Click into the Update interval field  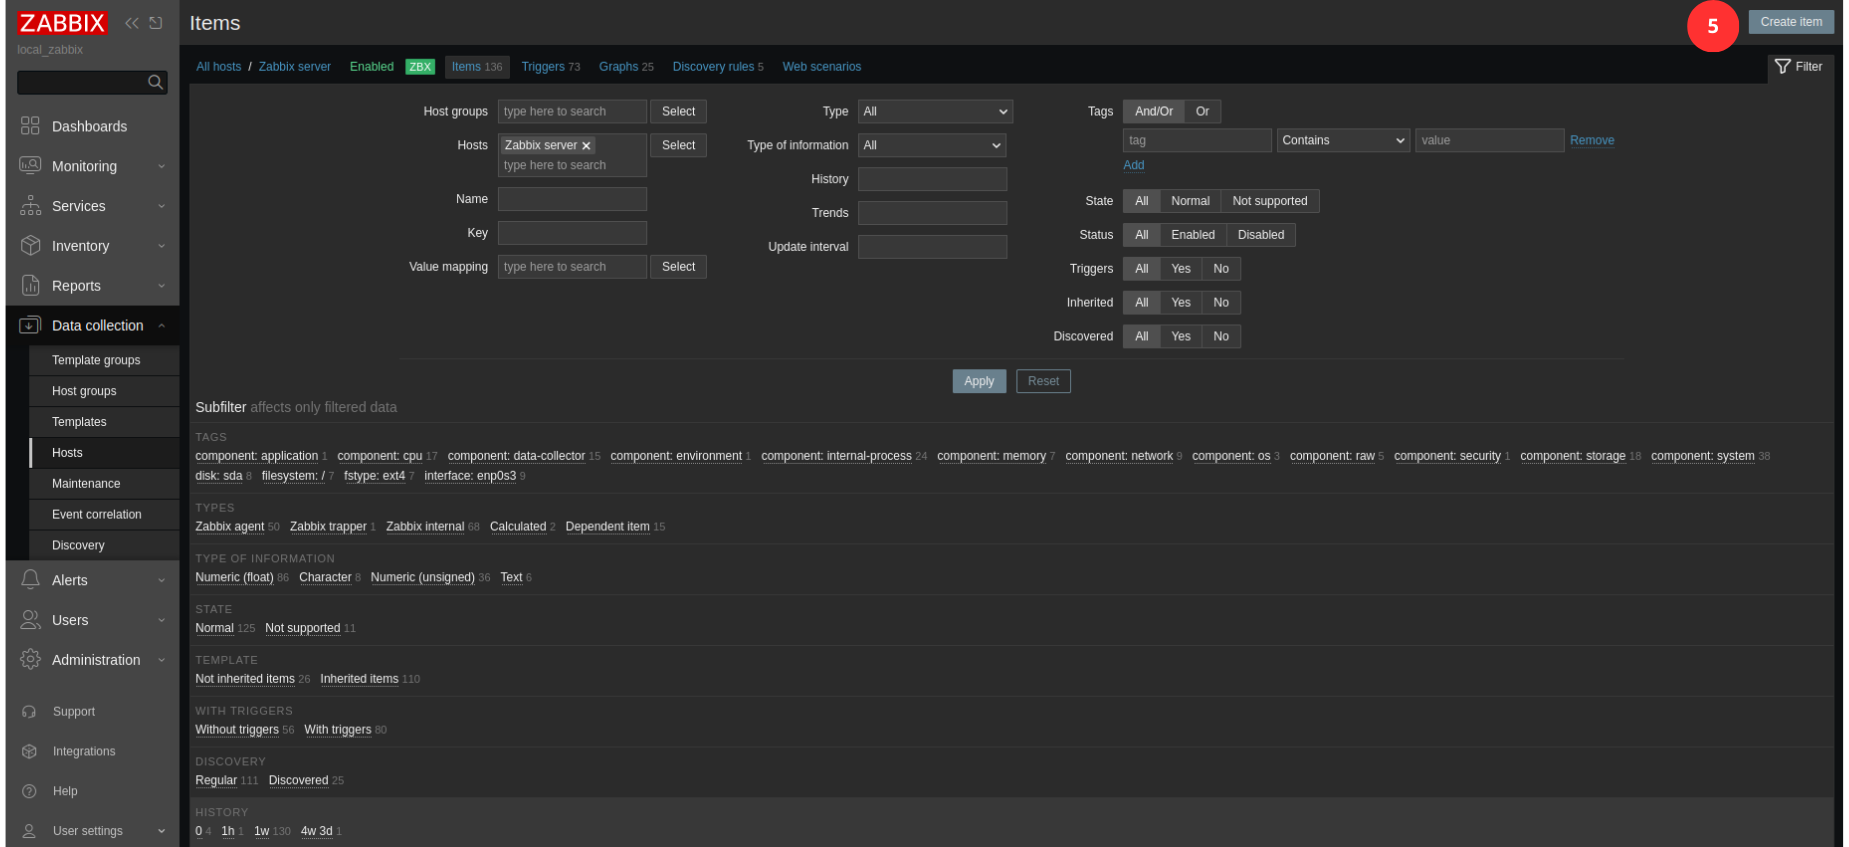(x=932, y=248)
